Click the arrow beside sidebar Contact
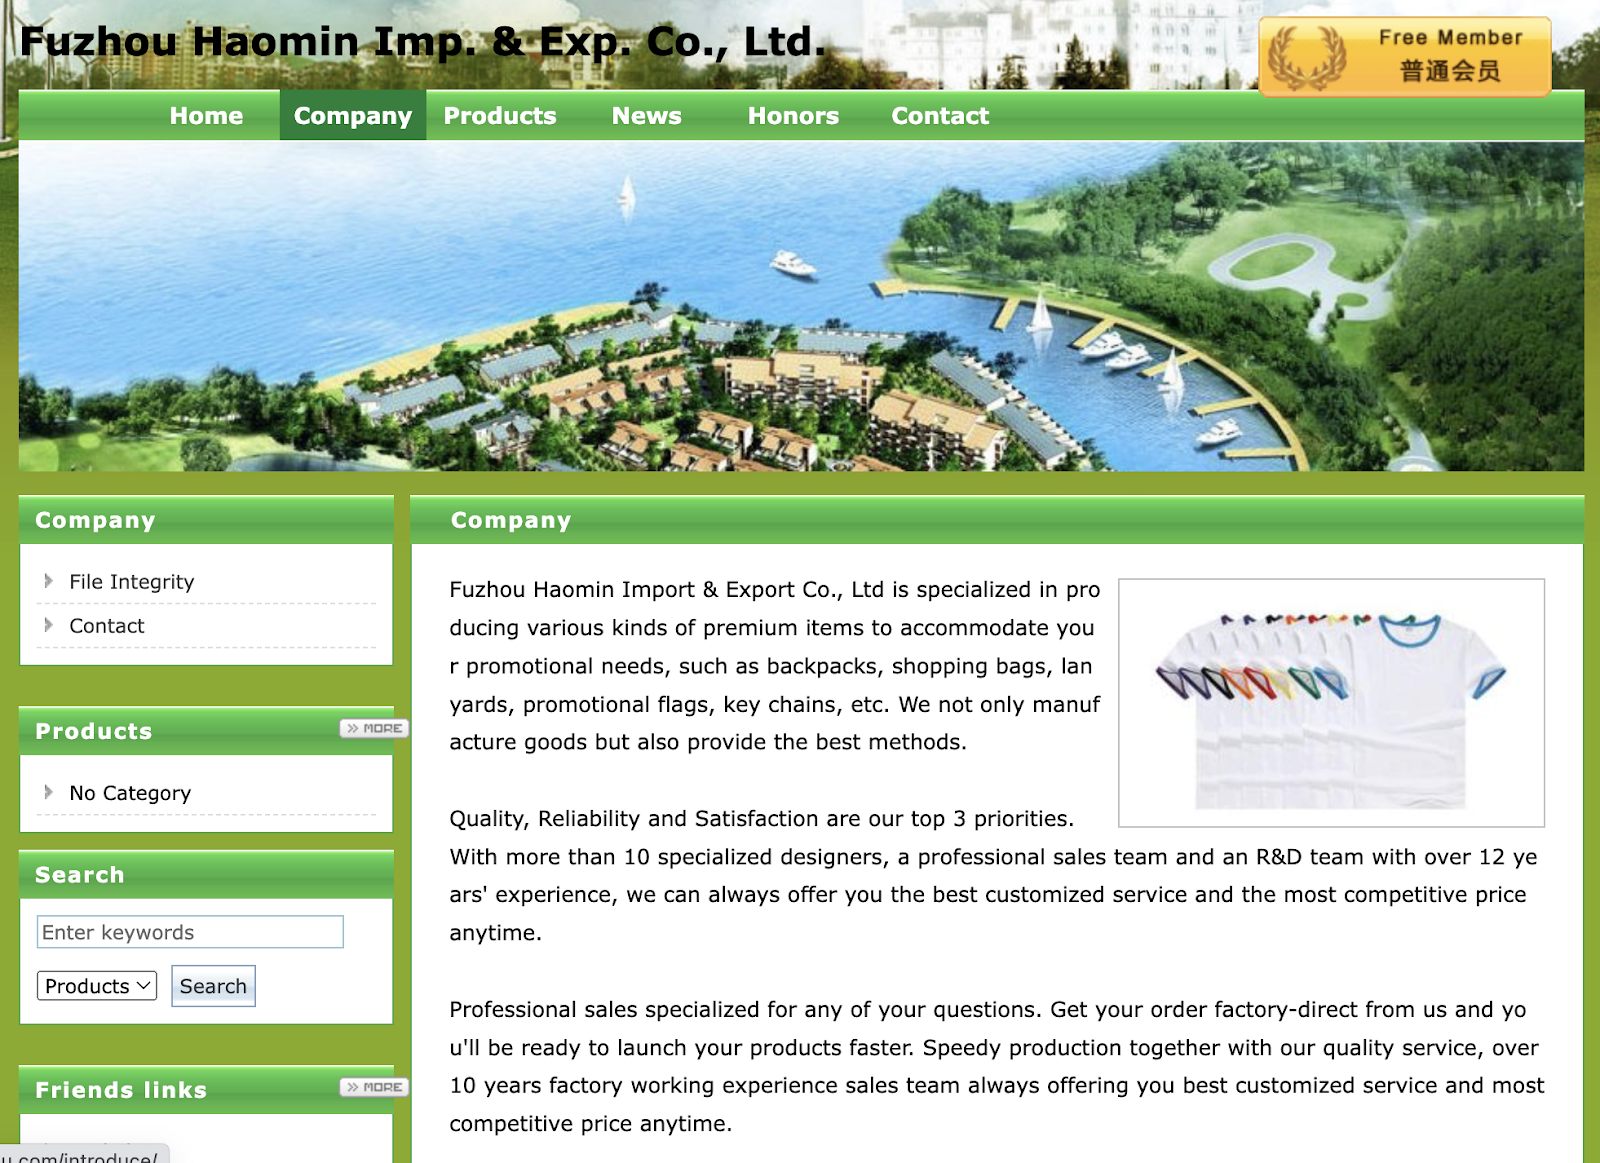The image size is (1600, 1163). [x=48, y=625]
